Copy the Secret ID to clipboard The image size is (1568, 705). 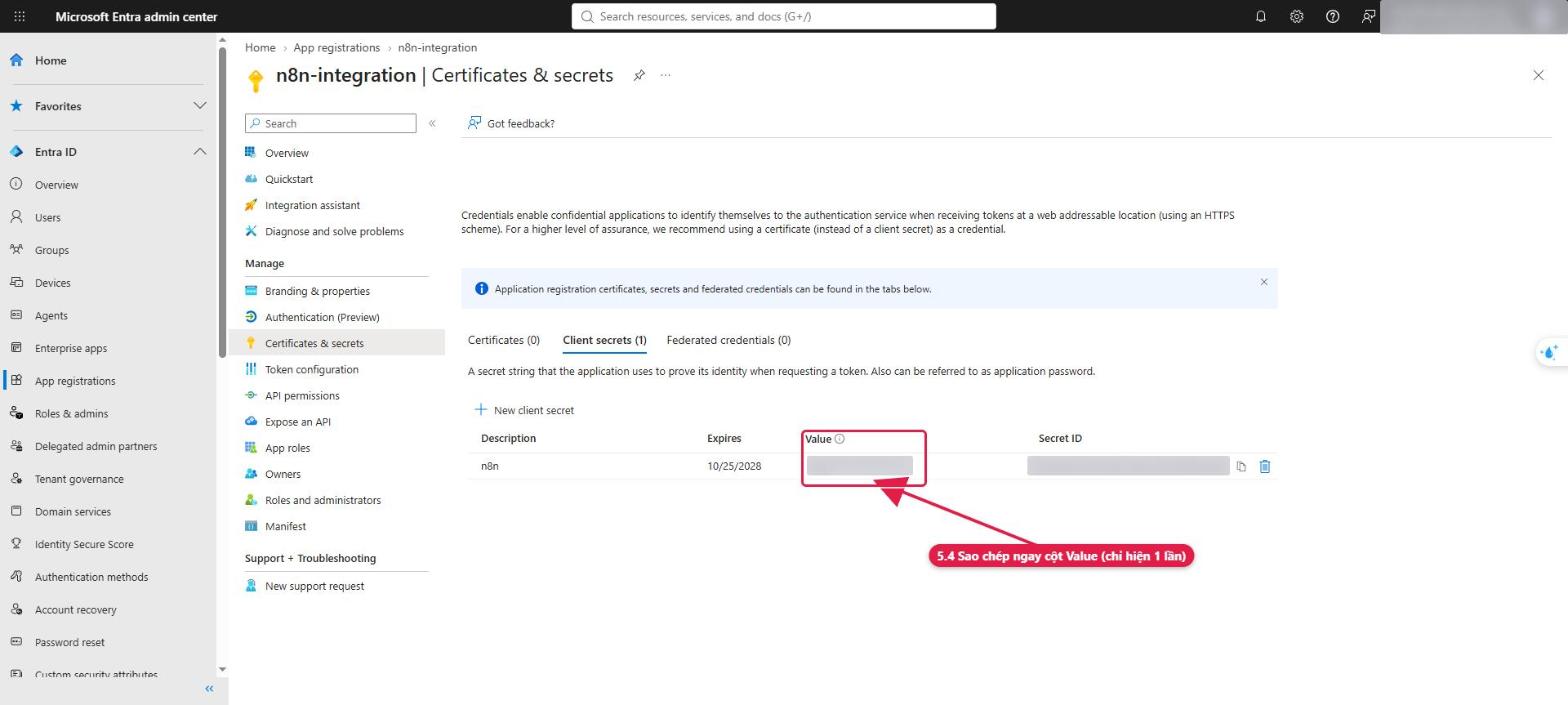click(1241, 466)
